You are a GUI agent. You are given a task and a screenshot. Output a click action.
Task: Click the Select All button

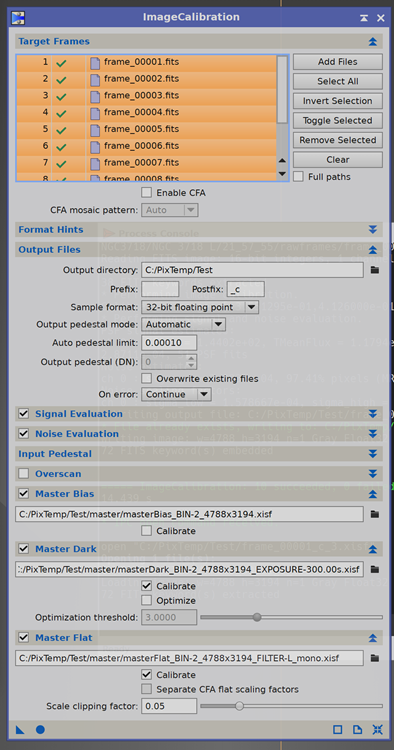pyautogui.click(x=338, y=81)
